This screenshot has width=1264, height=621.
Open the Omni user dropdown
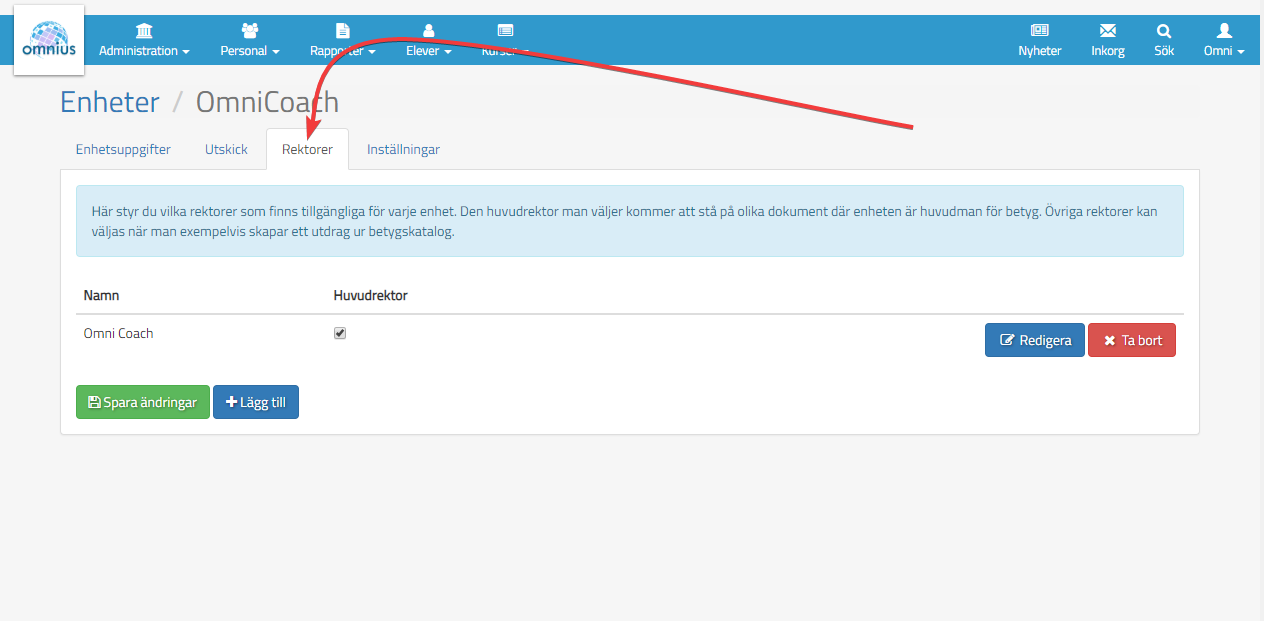click(x=1224, y=51)
